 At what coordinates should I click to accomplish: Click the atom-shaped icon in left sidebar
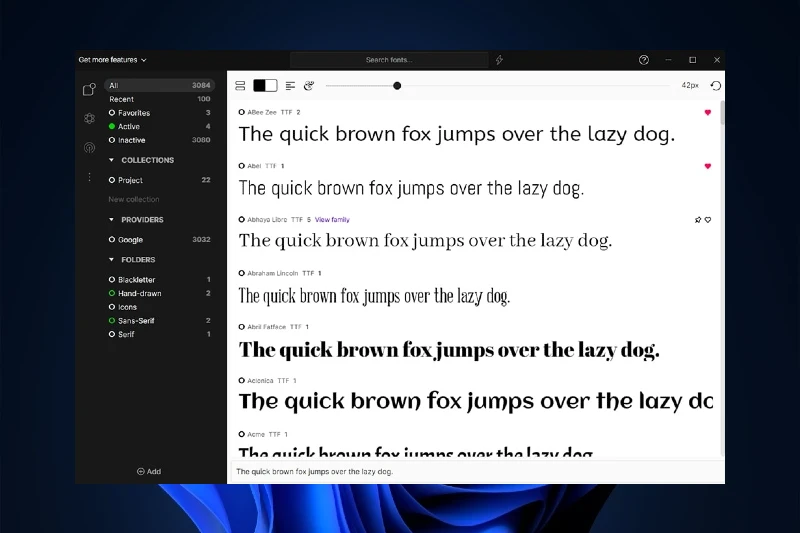[89, 118]
